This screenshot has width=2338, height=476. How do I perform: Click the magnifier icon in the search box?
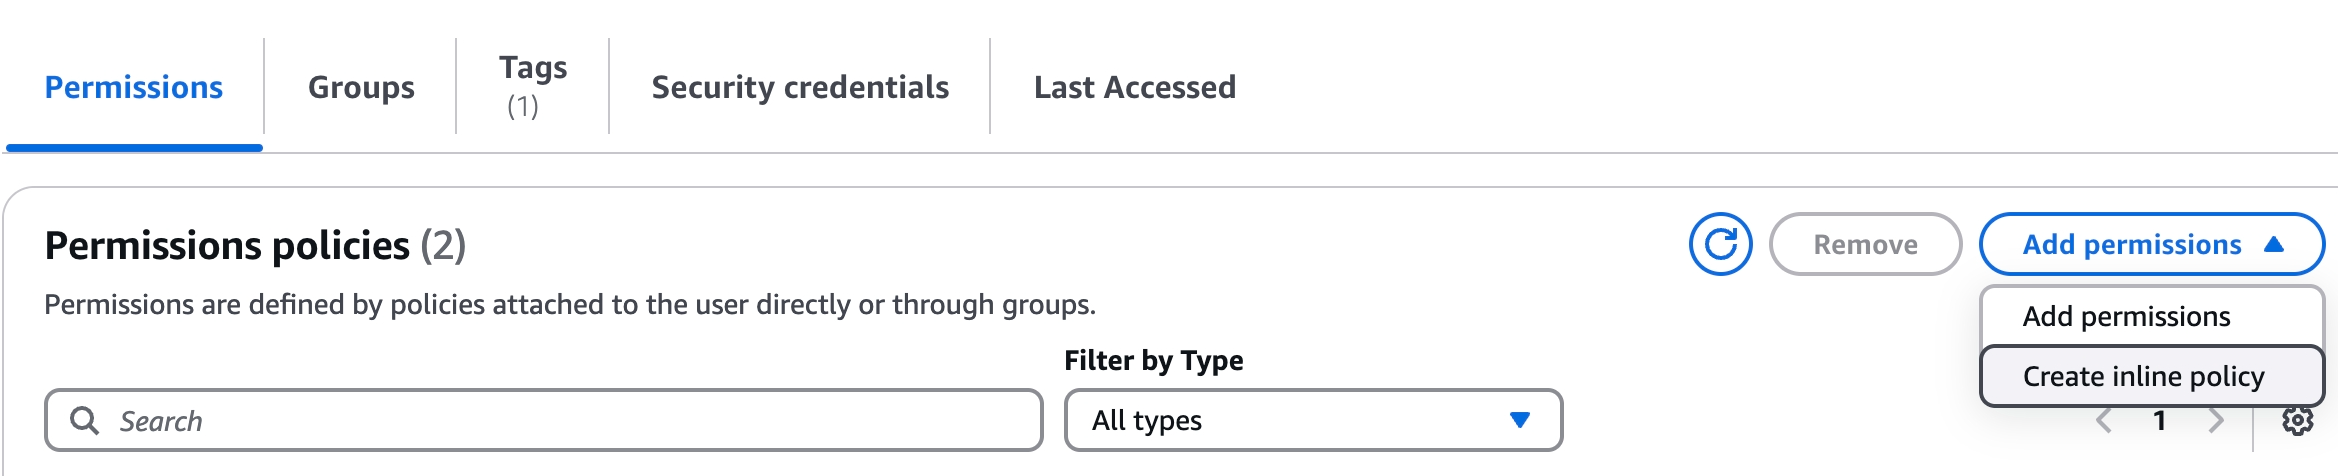pyautogui.click(x=85, y=421)
